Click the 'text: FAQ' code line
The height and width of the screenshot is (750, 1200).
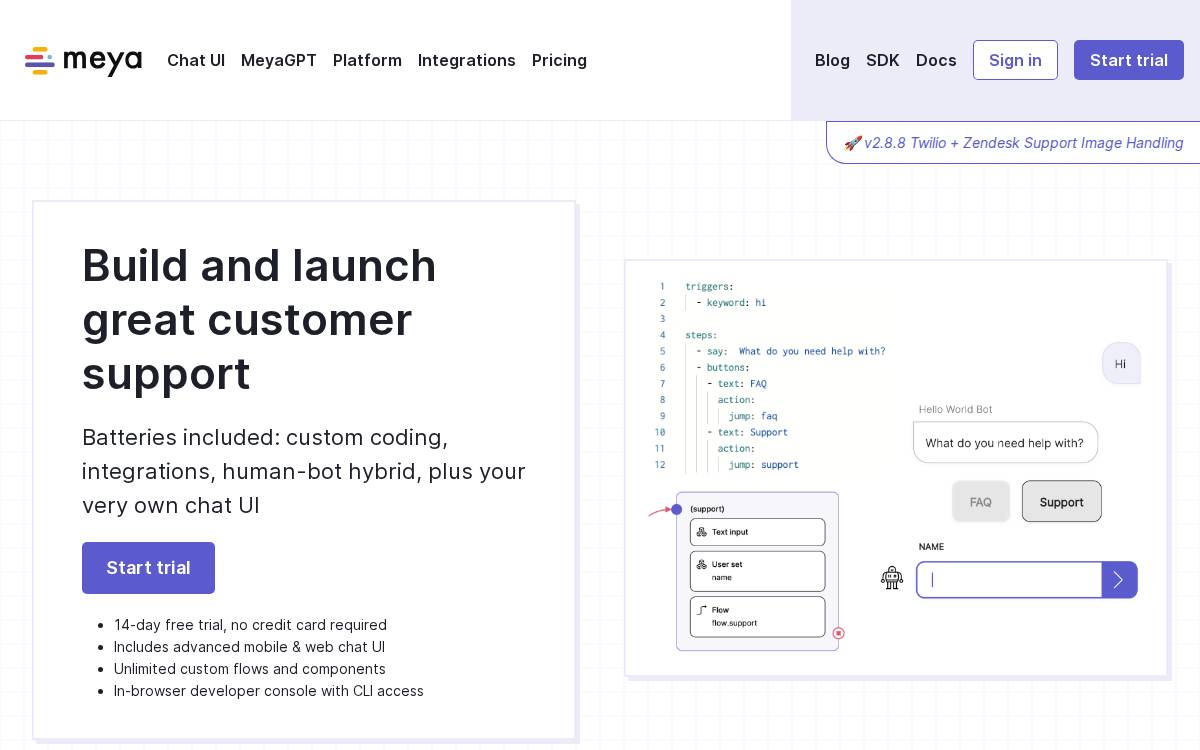click(x=737, y=384)
